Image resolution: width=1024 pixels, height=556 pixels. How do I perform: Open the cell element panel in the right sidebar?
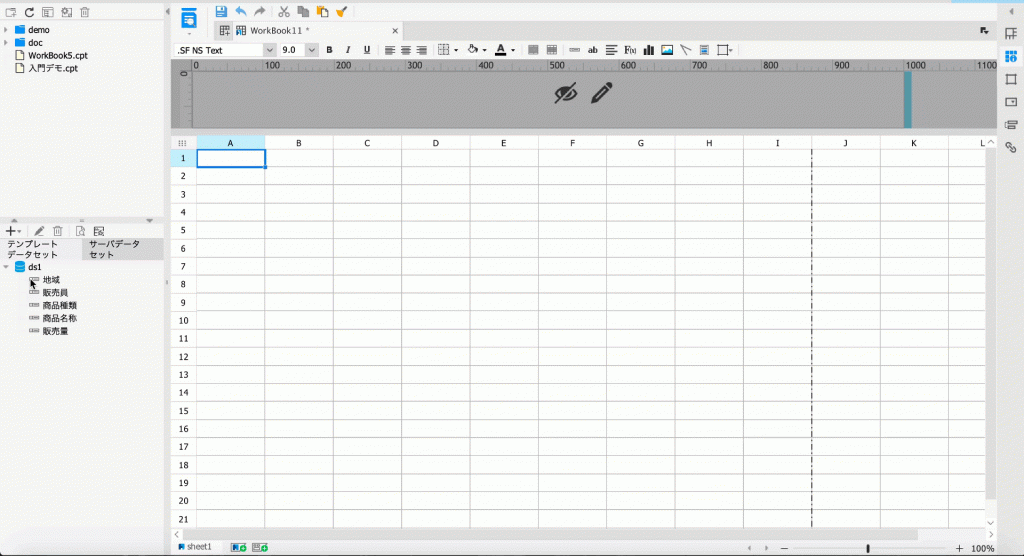point(1011,33)
